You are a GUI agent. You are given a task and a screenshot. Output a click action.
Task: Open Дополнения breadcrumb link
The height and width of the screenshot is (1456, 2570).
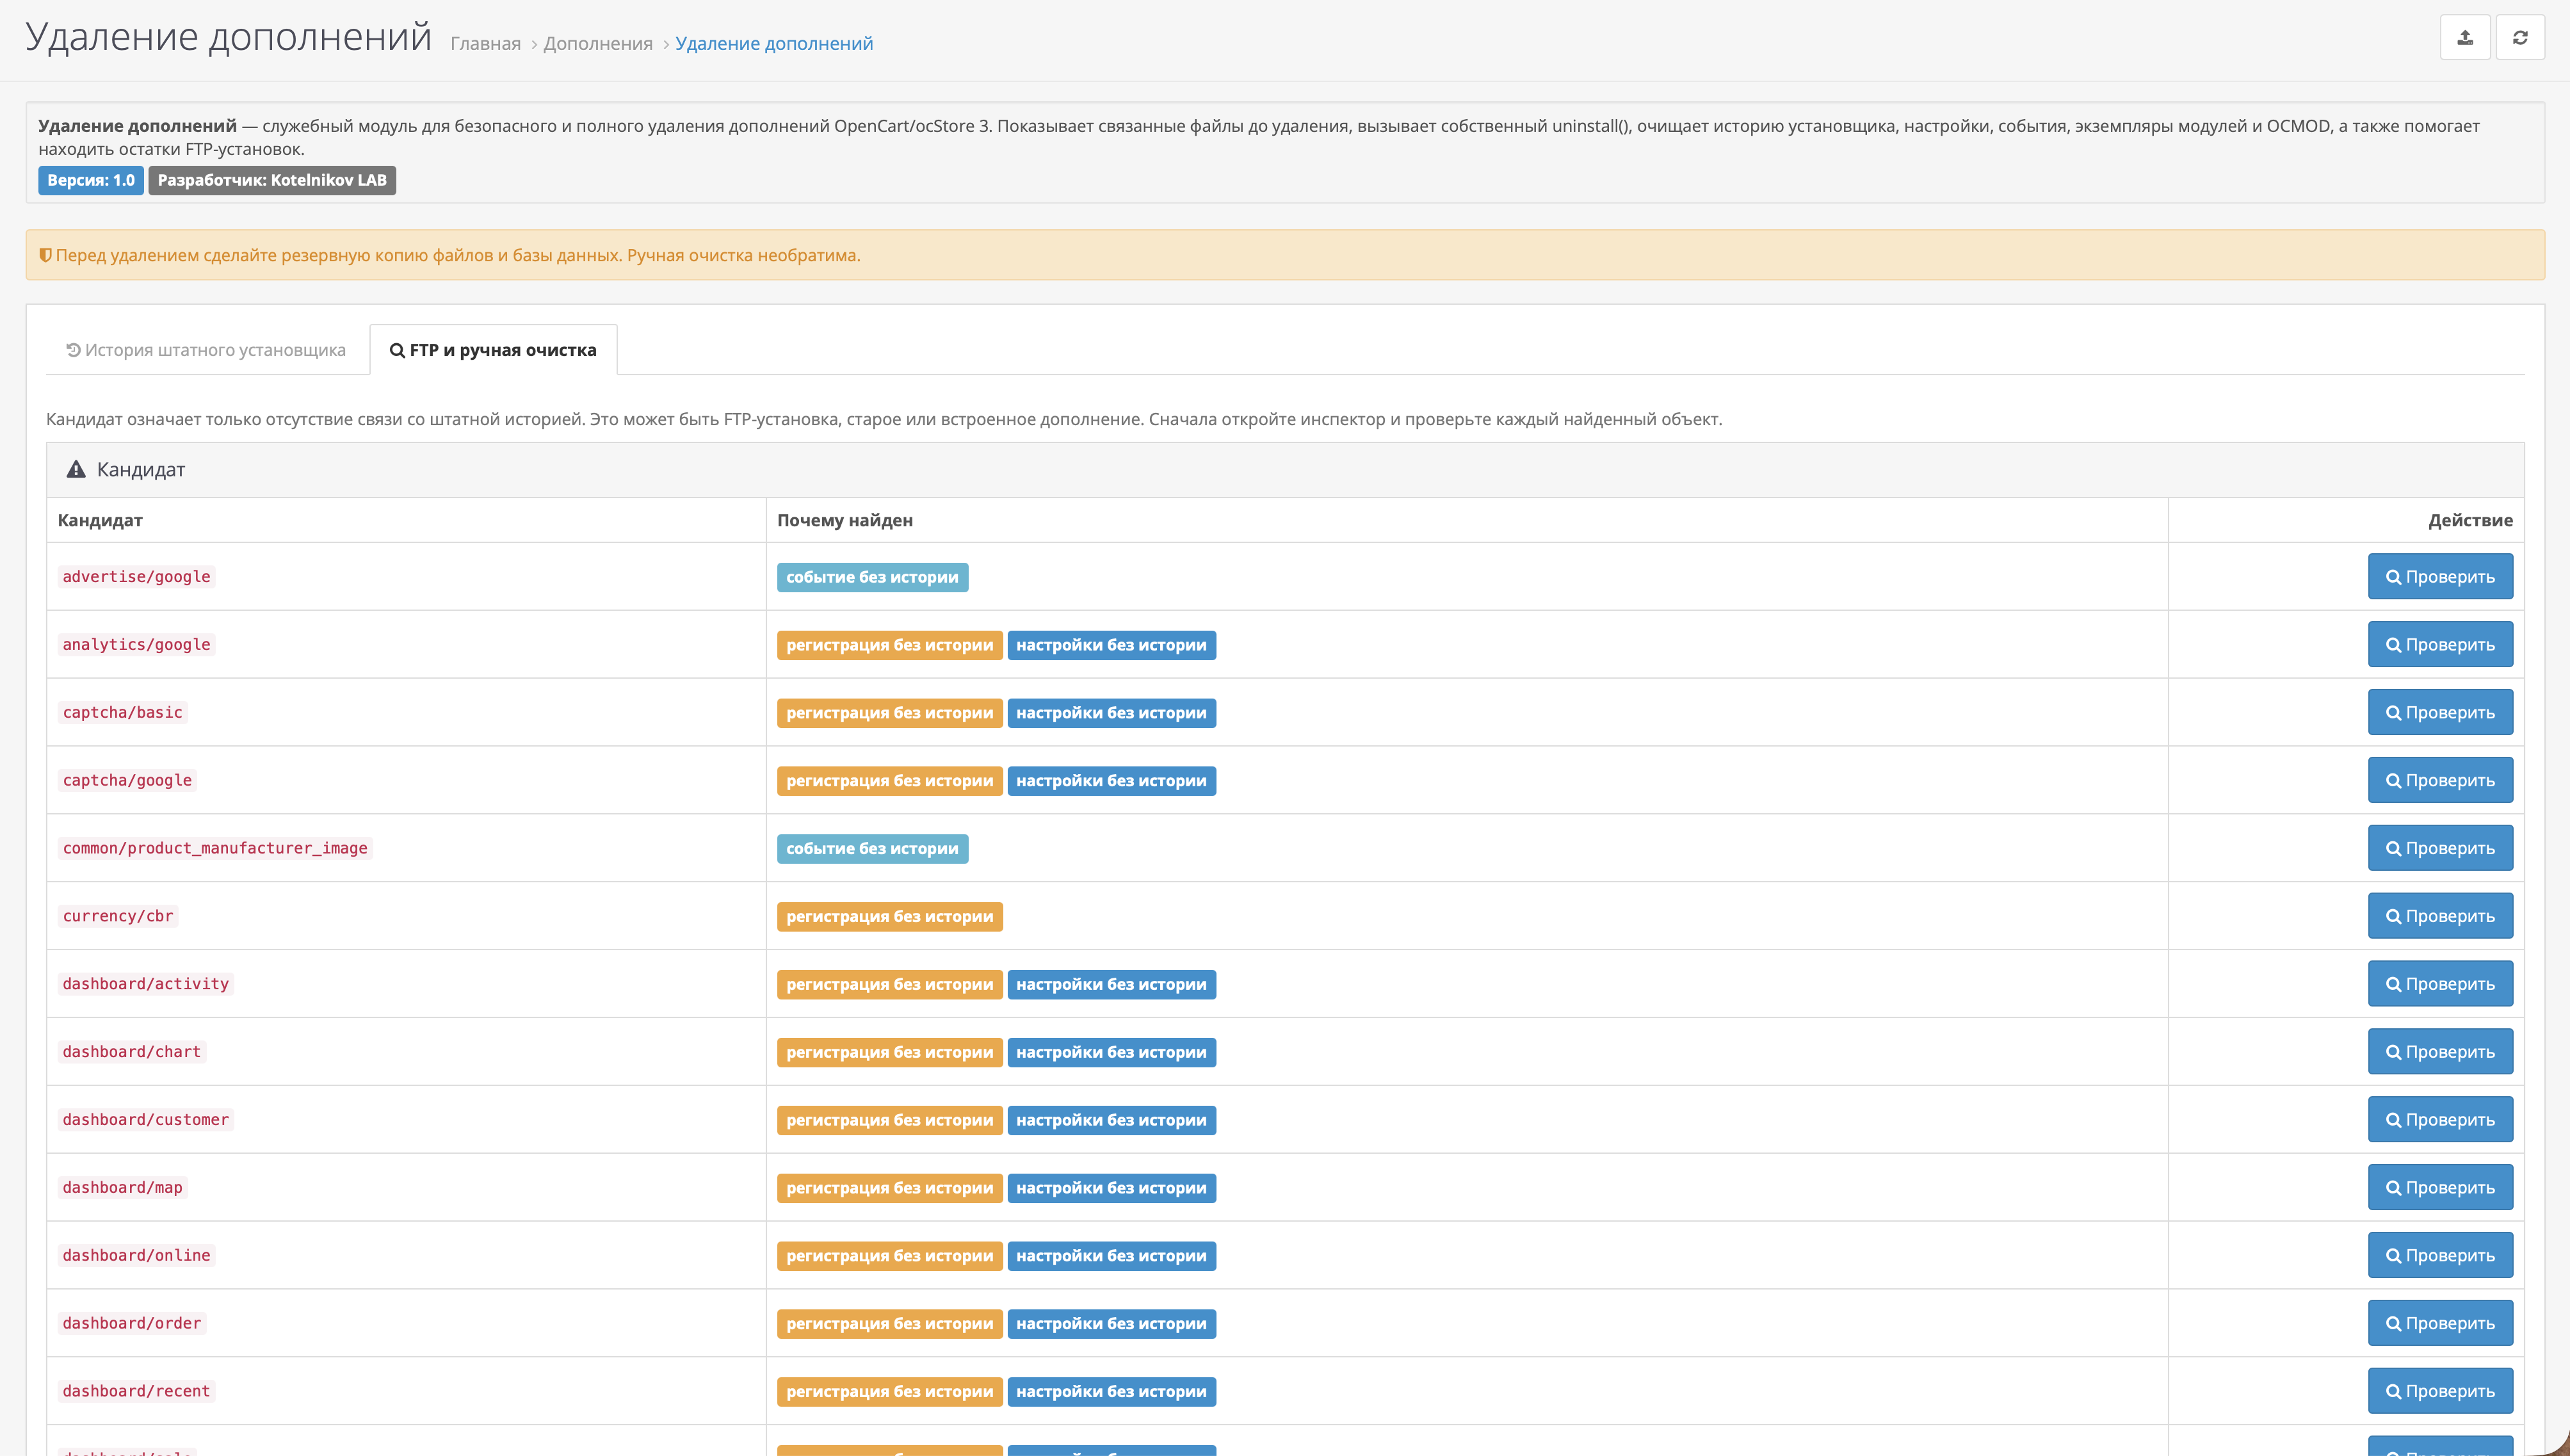coord(598,43)
